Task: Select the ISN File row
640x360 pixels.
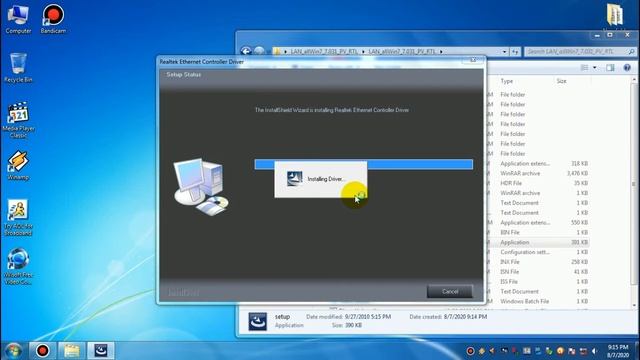Action: [x=538, y=272]
